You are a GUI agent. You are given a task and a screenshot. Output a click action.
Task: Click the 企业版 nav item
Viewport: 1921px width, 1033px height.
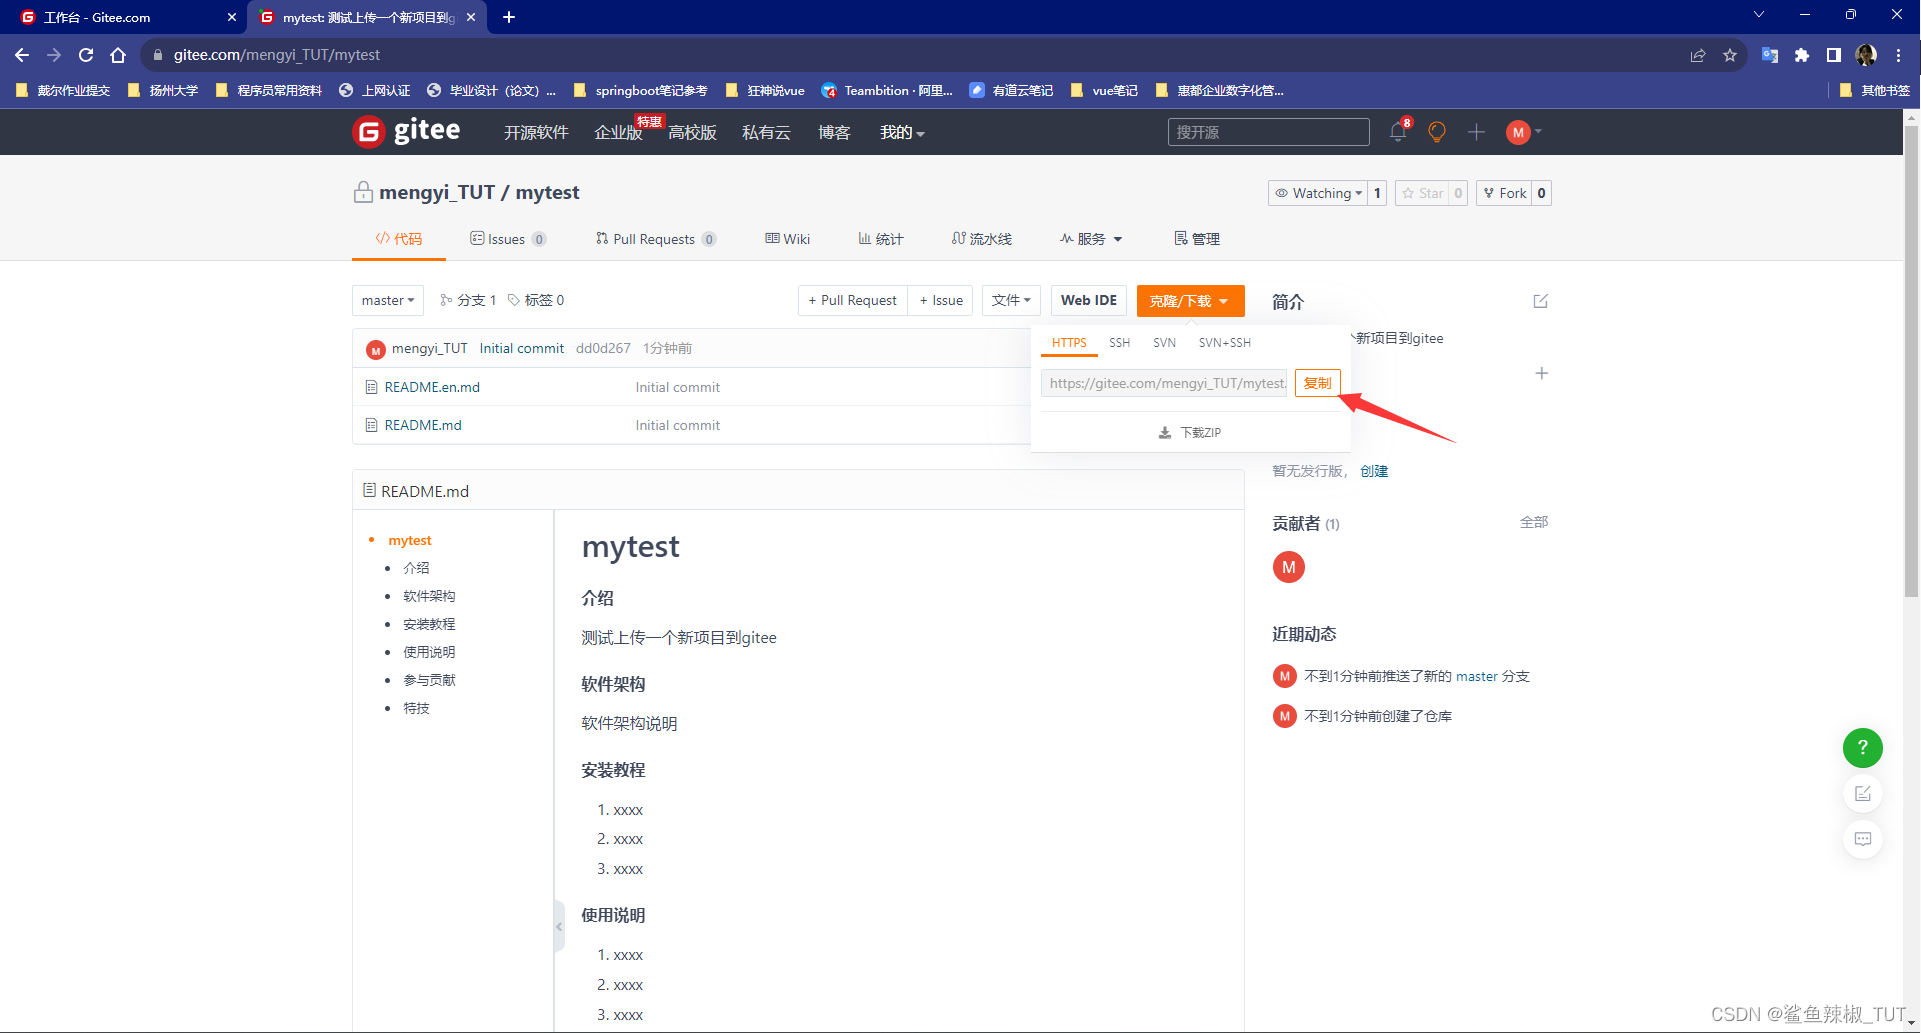pos(618,132)
